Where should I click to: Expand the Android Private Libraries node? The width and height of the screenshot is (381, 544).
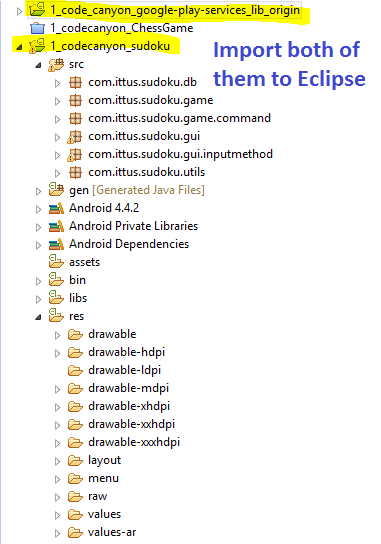(x=39, y=227)
